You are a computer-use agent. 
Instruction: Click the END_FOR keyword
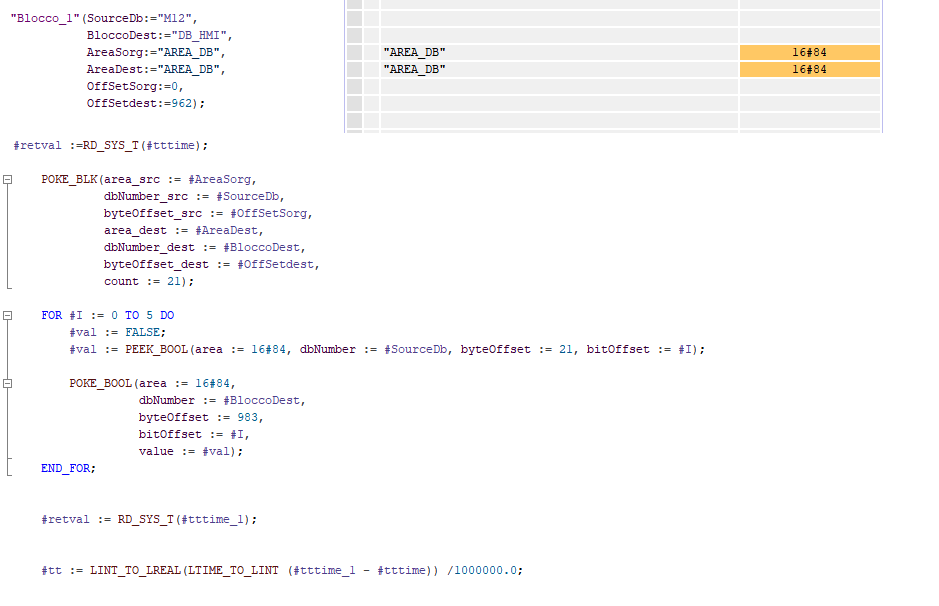[x=67, y=468]
